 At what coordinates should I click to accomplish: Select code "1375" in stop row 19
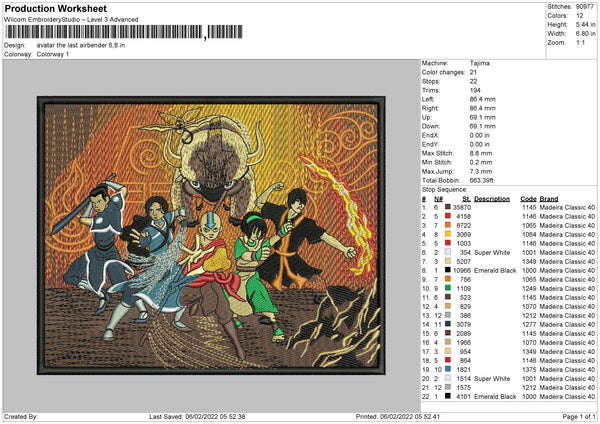click(529, 369)
